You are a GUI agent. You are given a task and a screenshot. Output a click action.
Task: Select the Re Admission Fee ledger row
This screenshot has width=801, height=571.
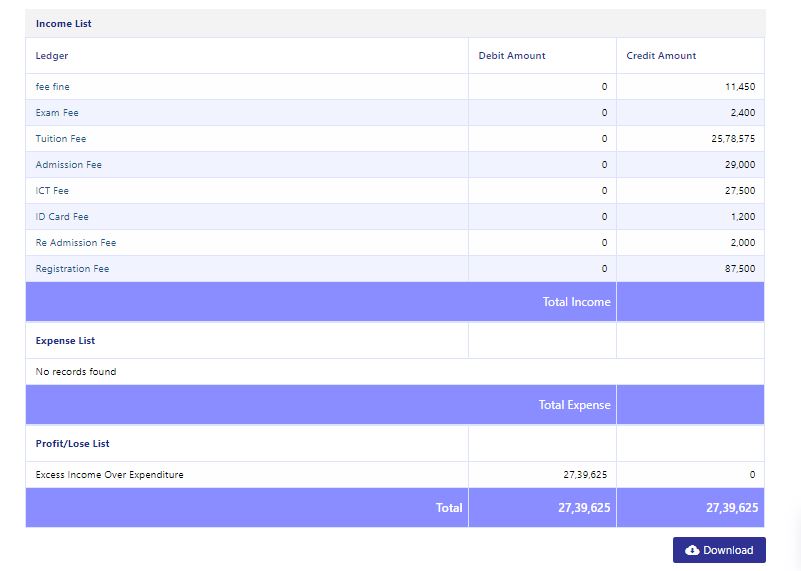395,243
